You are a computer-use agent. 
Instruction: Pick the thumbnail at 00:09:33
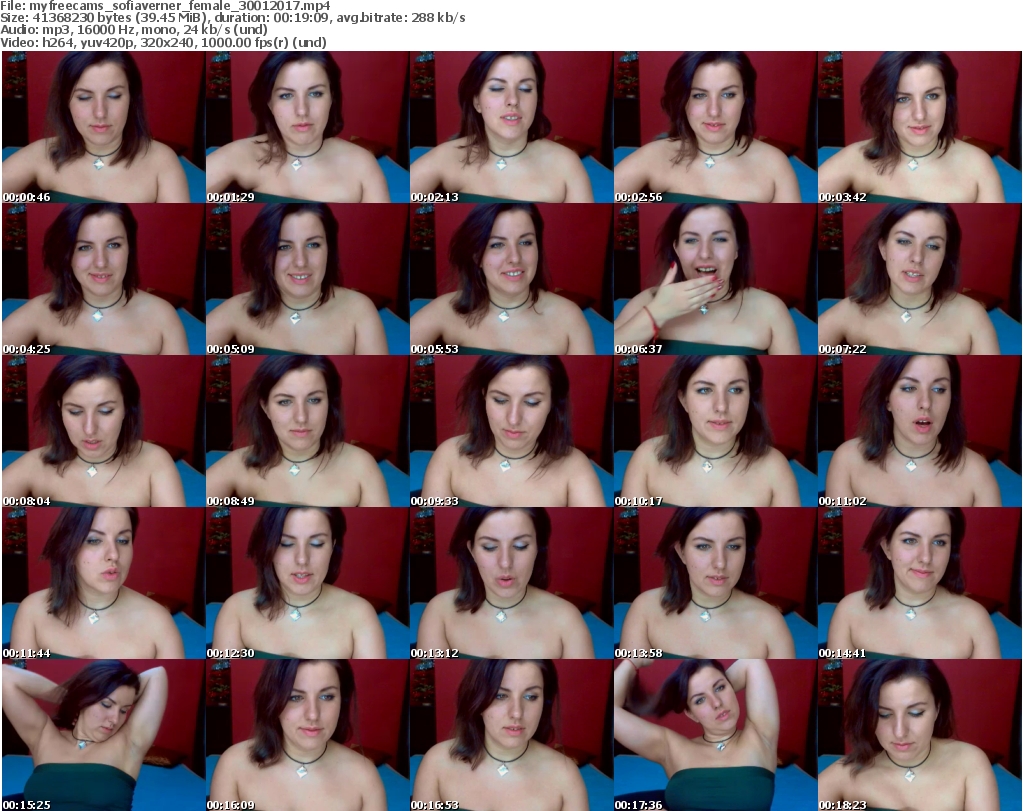click(511, 432)
